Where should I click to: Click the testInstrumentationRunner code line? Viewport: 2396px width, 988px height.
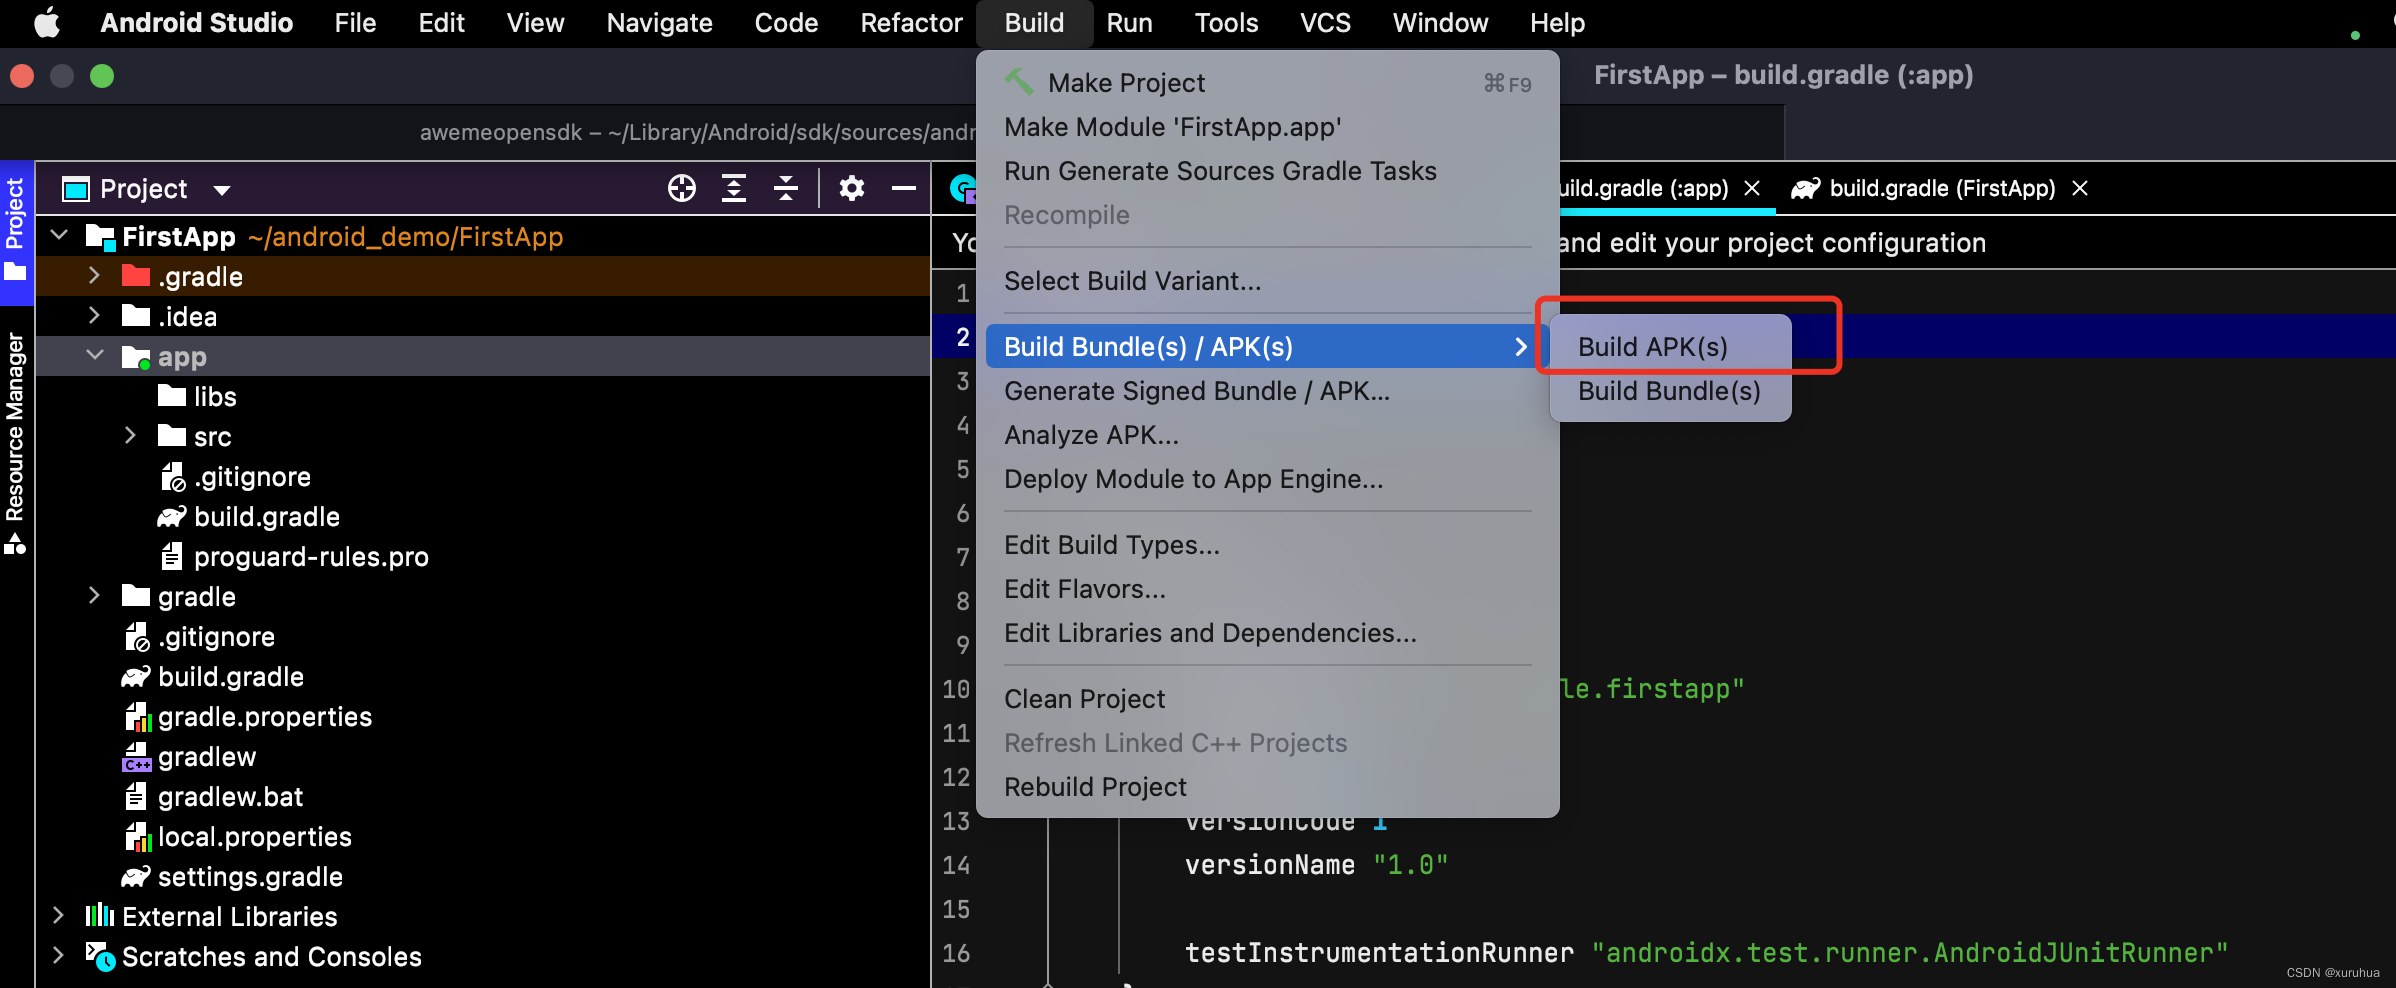[x=1706, y=953]
